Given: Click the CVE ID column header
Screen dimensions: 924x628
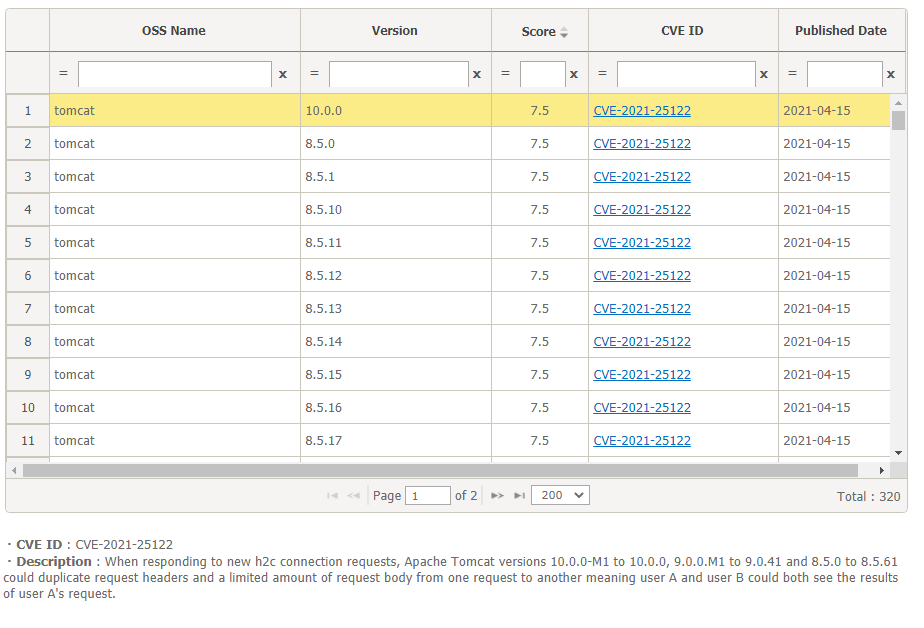Looking at the screenshot, I should point(683,31).
